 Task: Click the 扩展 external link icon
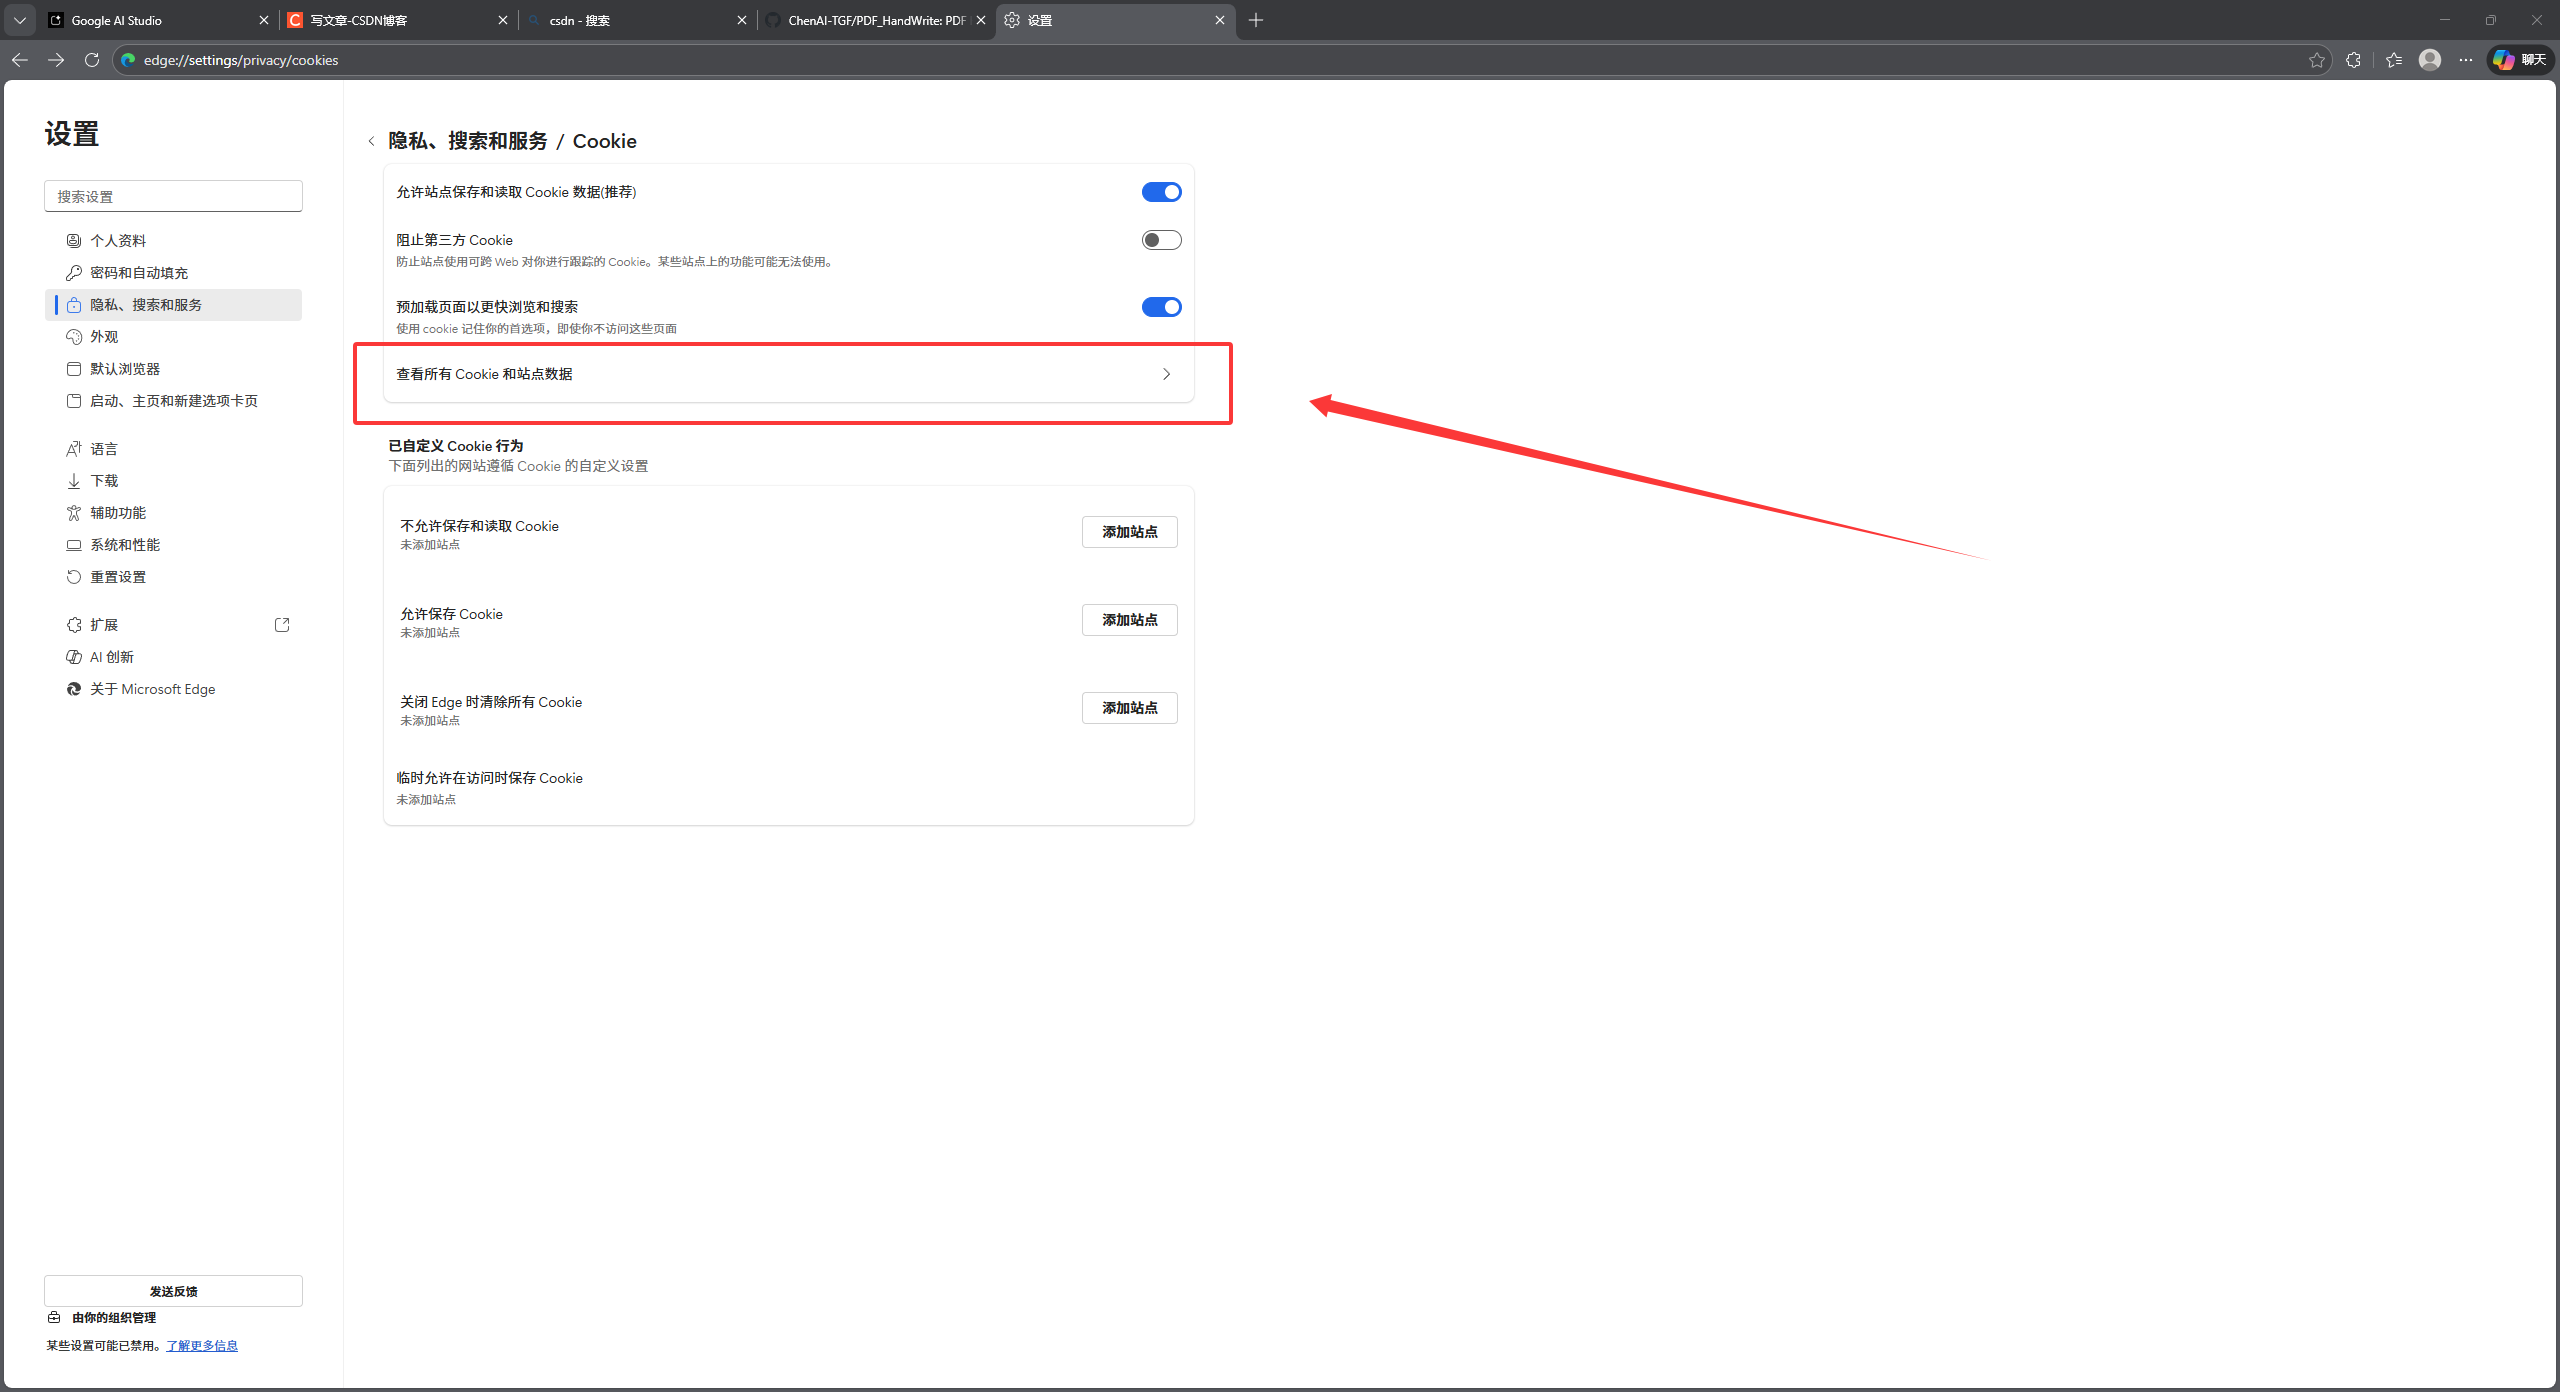[x=282, y=625]
